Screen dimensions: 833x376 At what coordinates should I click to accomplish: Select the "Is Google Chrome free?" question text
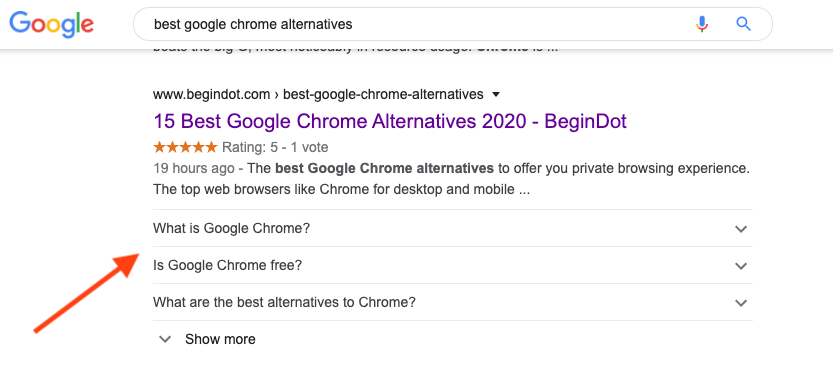(227, 265)
